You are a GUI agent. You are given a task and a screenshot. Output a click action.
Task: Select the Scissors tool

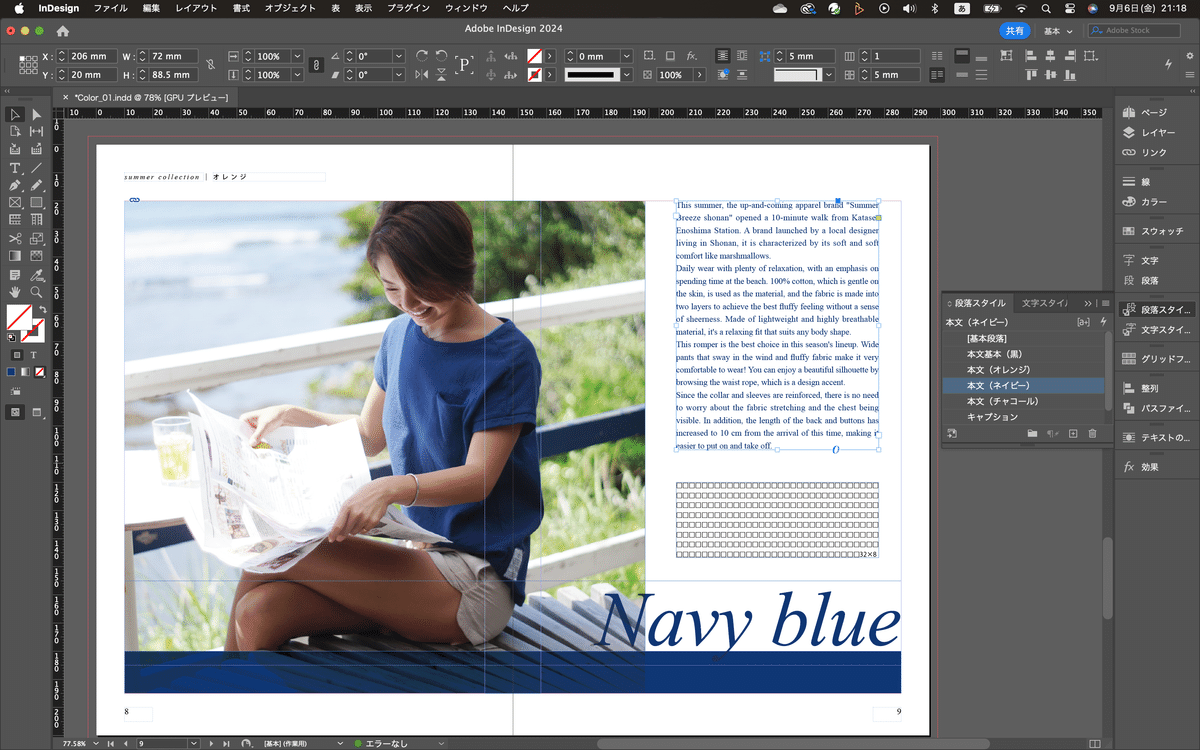click(15, 238)
